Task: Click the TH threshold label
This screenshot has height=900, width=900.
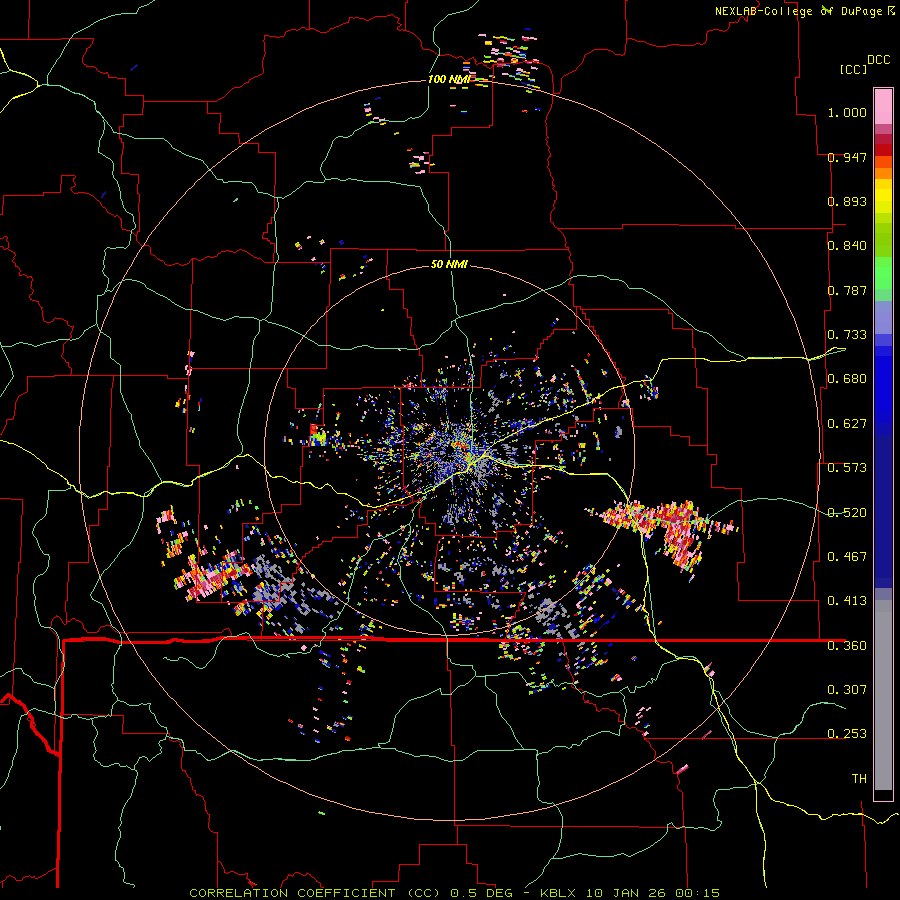Action: pyautogui.click(x=859, y=779)
